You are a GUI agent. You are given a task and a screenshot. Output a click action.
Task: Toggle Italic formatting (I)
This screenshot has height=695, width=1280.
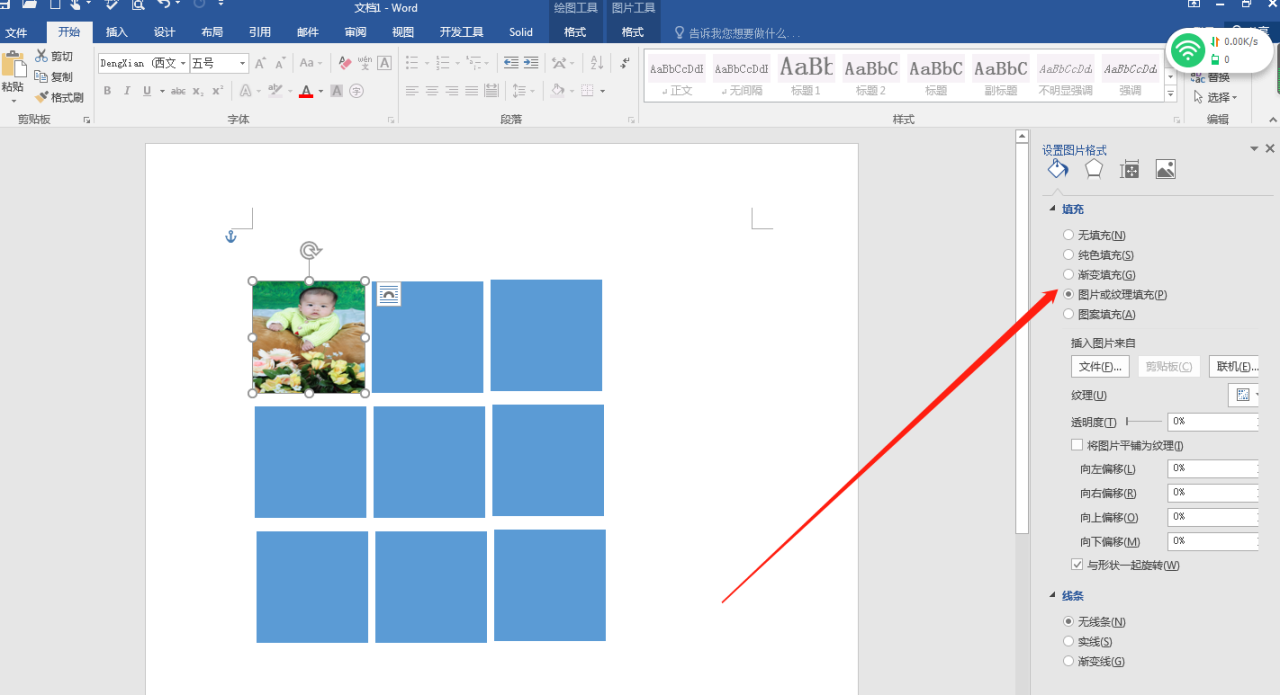pos(127,91)
